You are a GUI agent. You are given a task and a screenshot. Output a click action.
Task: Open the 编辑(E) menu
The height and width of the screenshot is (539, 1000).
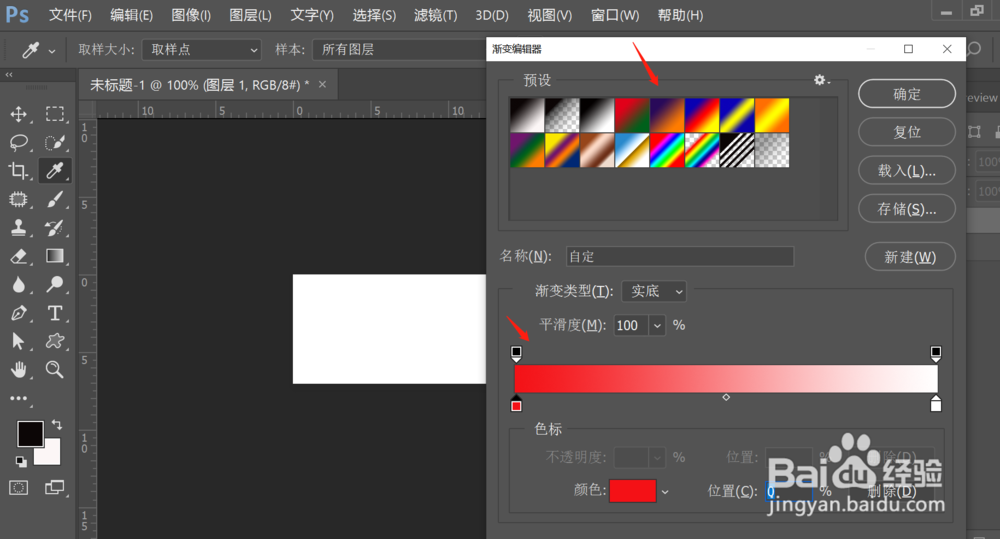tap(131, 15)
